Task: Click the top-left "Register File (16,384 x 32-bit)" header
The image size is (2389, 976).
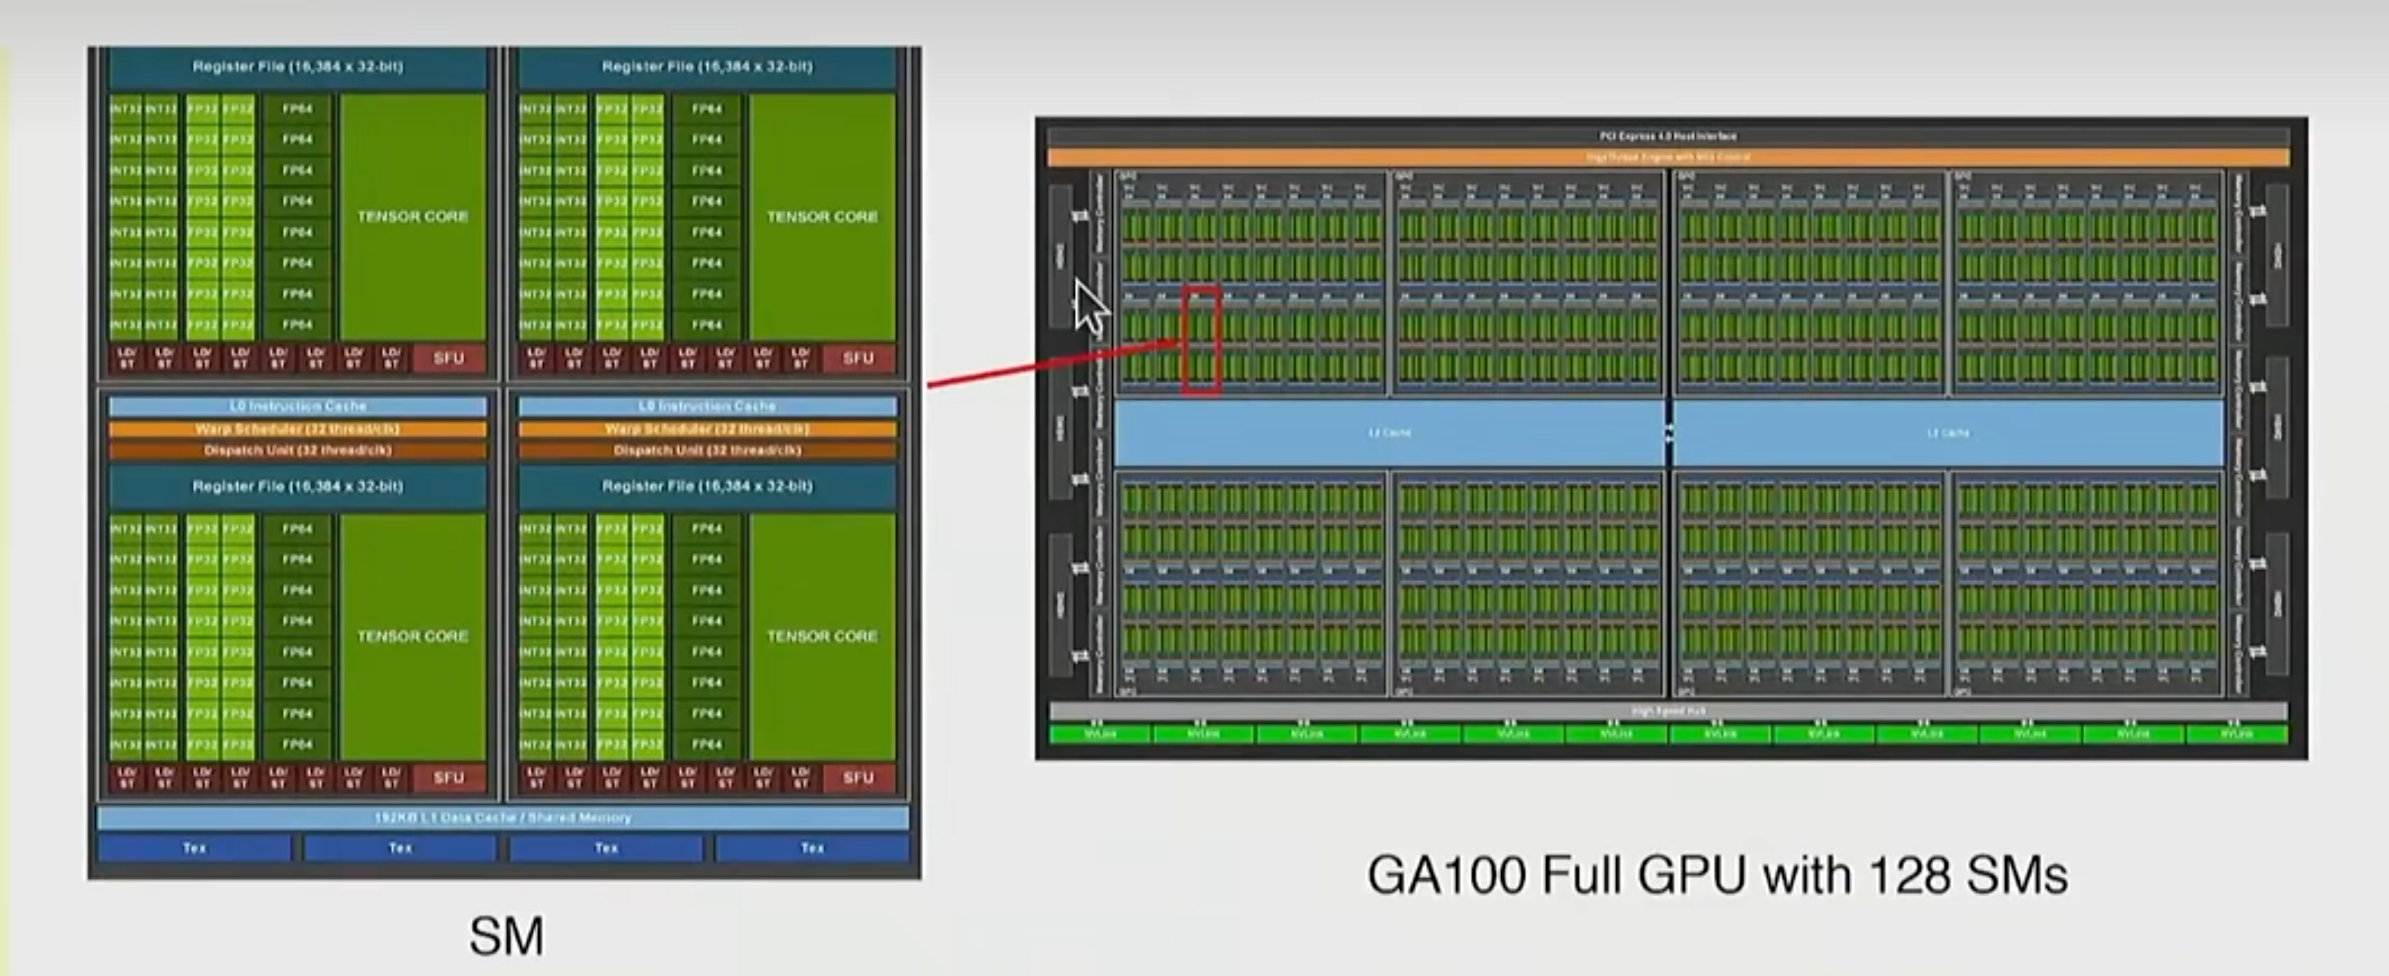Action: click(x=298, y=67)
